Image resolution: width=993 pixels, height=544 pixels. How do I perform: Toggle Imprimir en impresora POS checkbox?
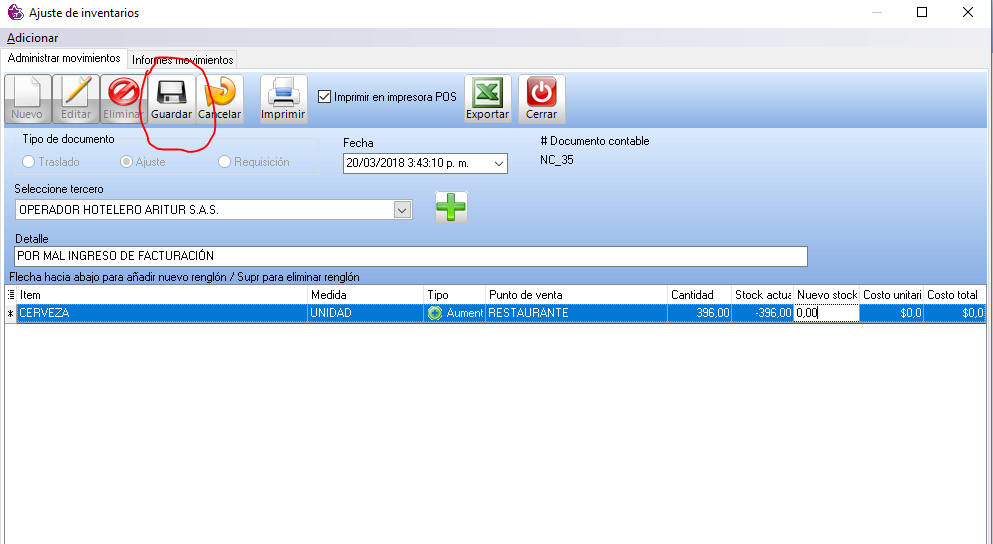pyautogui.click(x=324, y=97)
